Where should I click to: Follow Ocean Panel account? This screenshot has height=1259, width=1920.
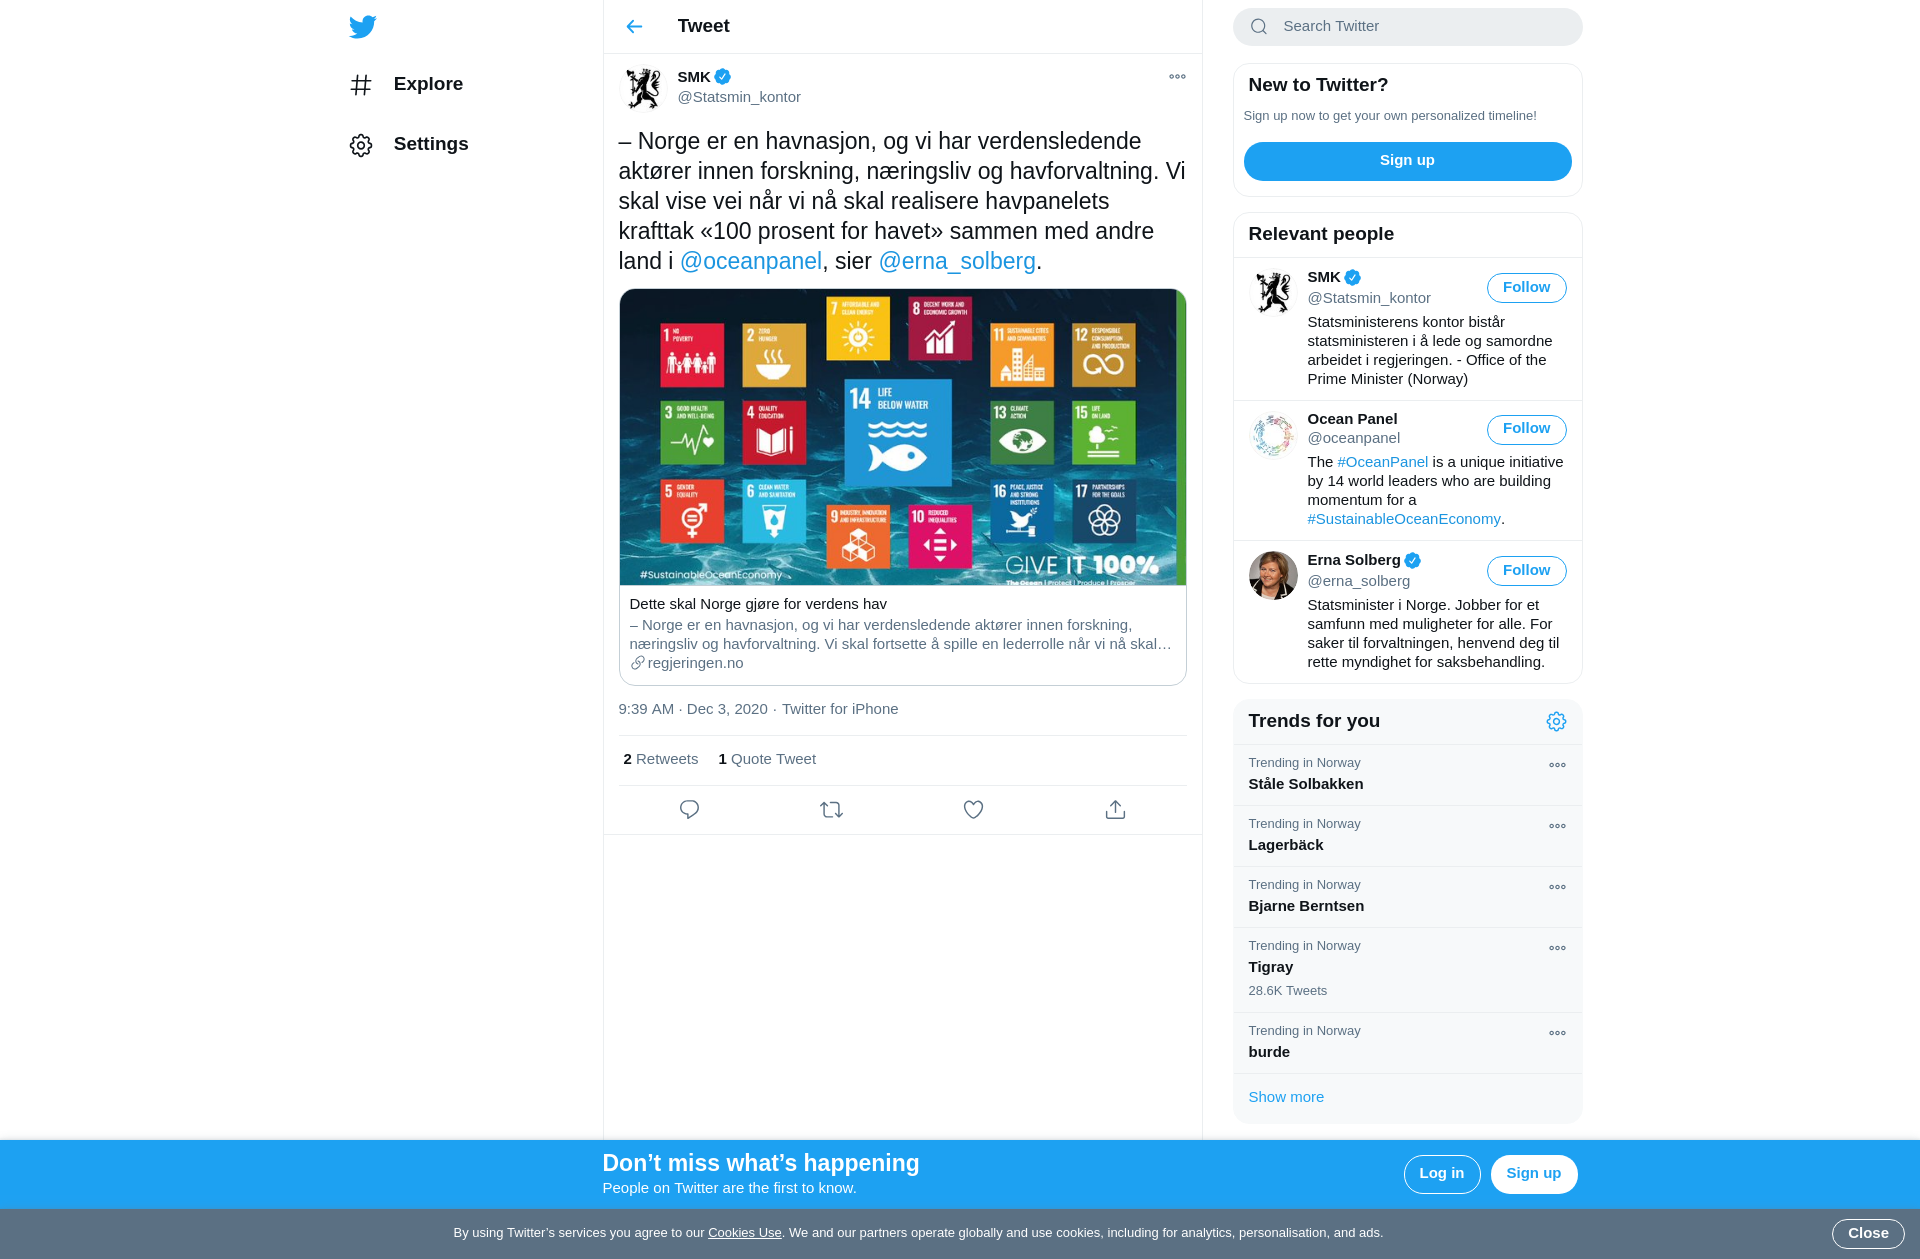click(1526, 429)
